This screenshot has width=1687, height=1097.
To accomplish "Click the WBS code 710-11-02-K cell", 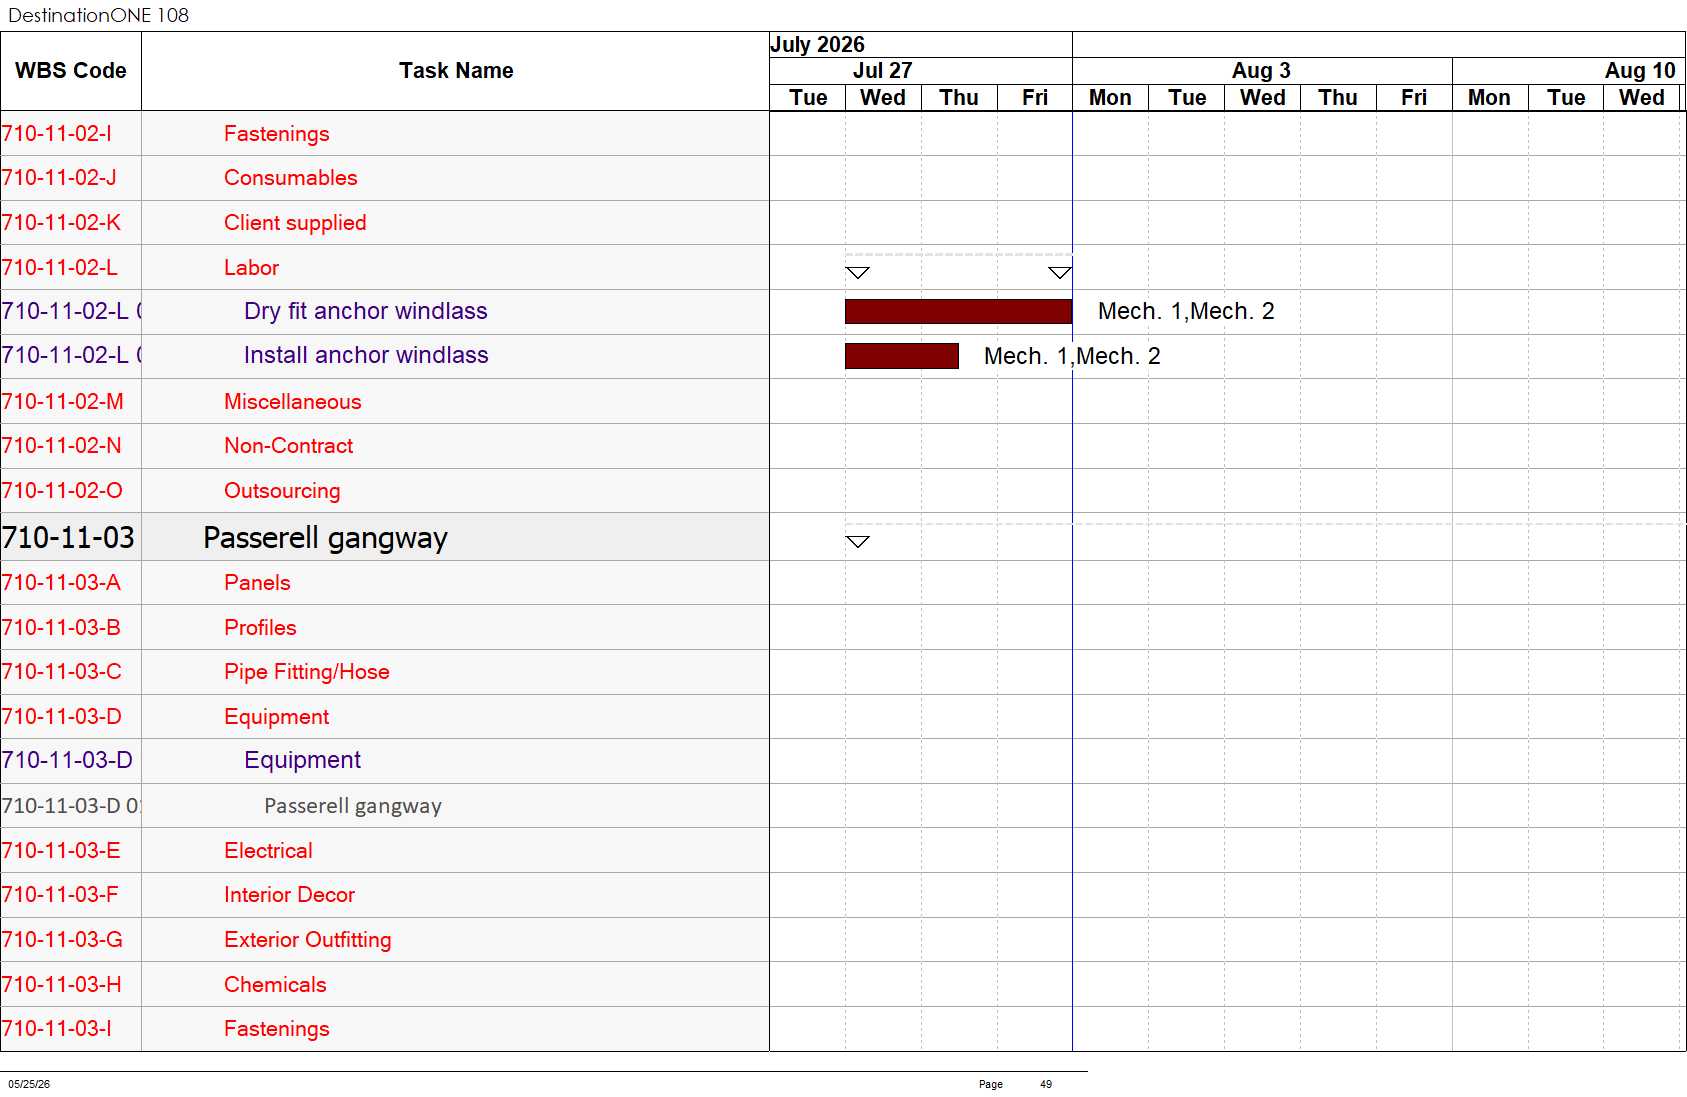I will [x=71, y=223].
